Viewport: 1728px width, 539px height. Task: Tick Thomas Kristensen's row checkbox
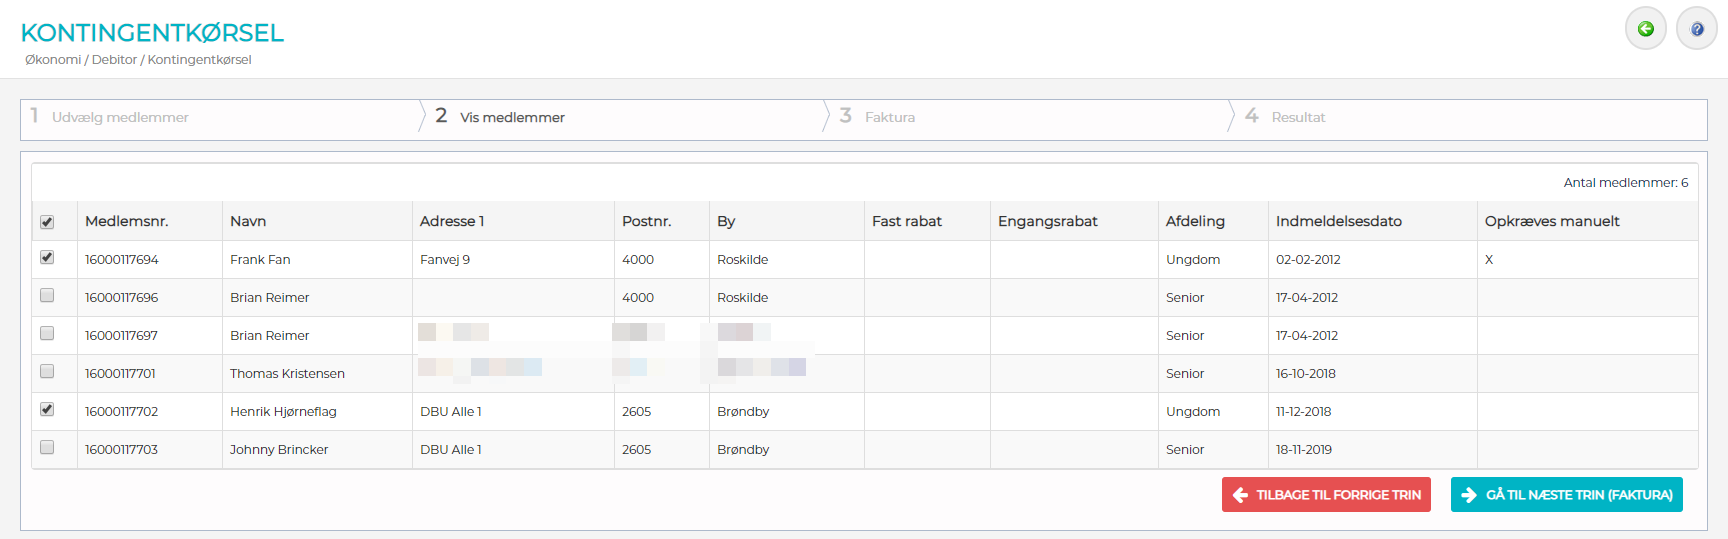pos(47,372)
